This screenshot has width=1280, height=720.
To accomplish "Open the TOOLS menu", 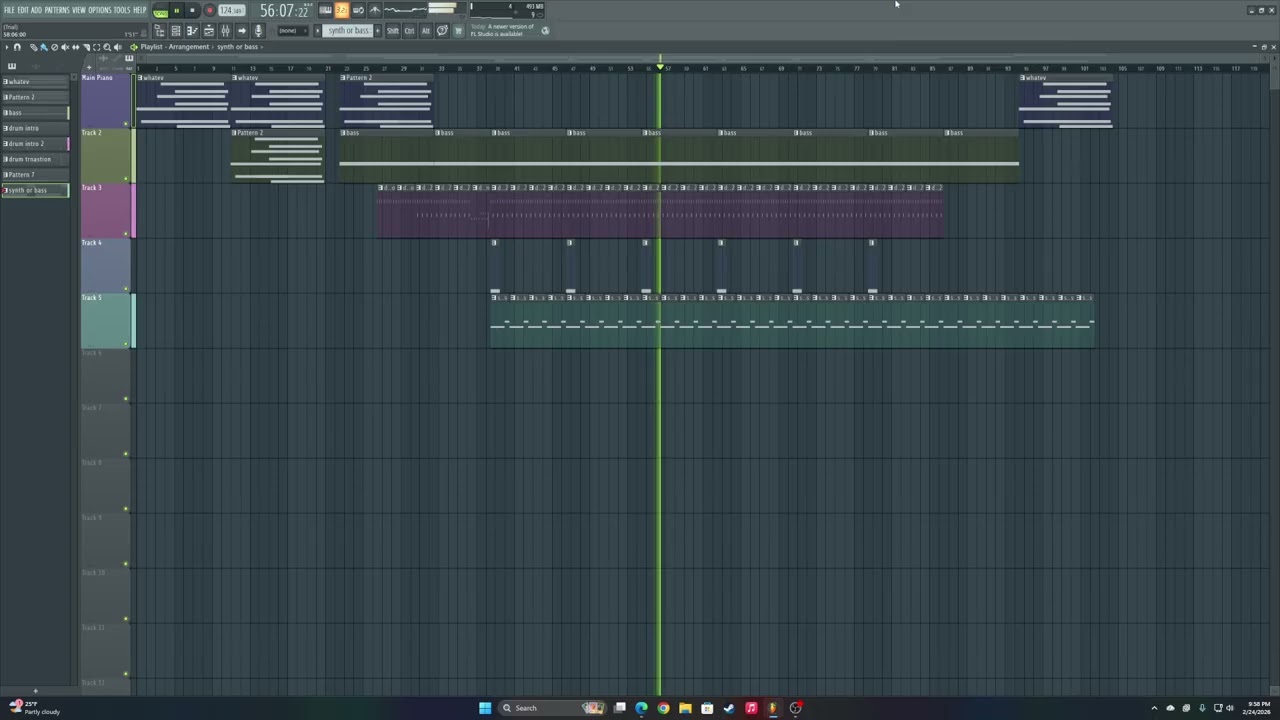I will pos(122,10).
